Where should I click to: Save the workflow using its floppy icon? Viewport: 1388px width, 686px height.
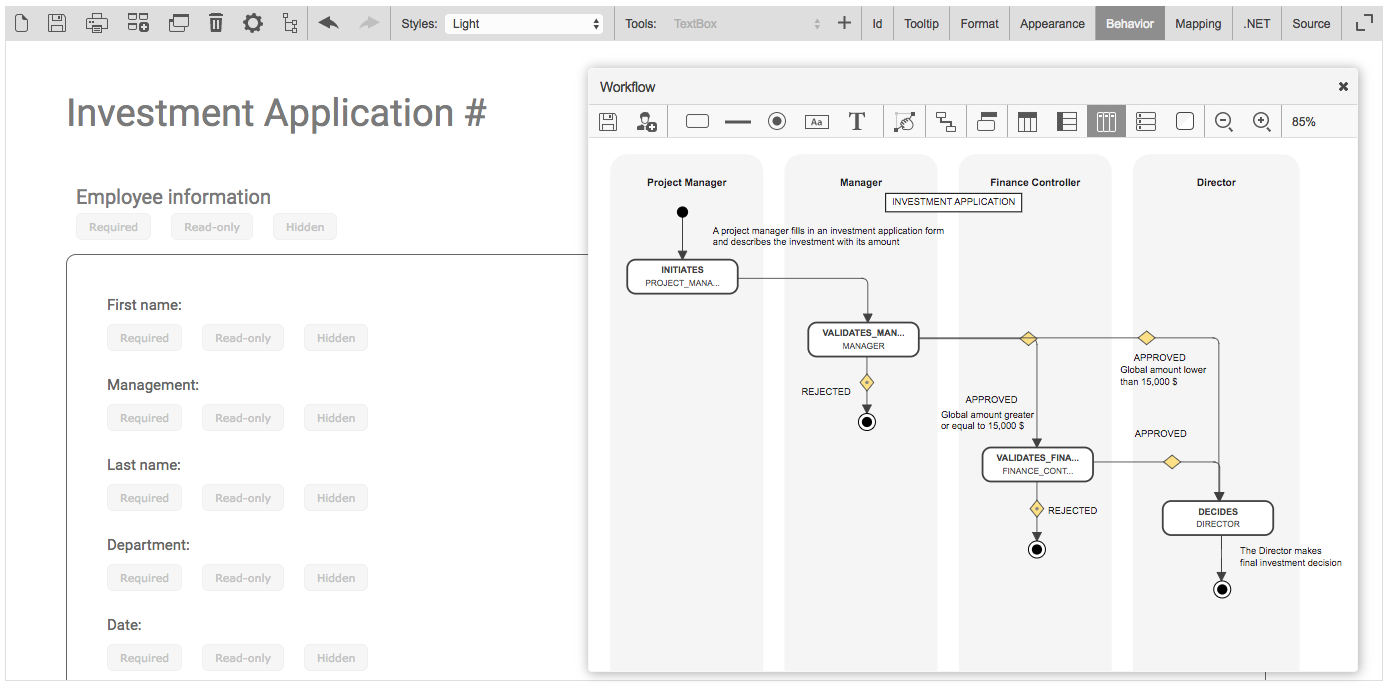click(608, 122)
